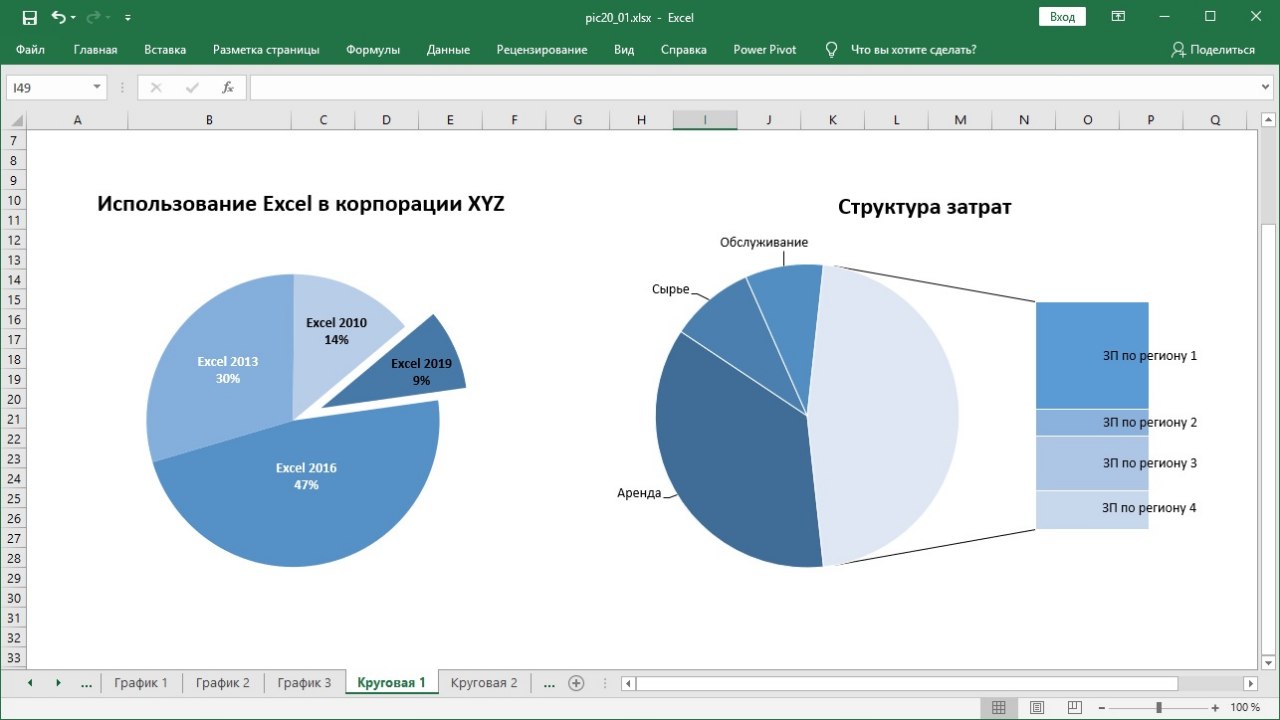Click the title 'Использование Excel в корпорации XYZ'
Screen dimensions: 1280x720
[x=301, y=205]
